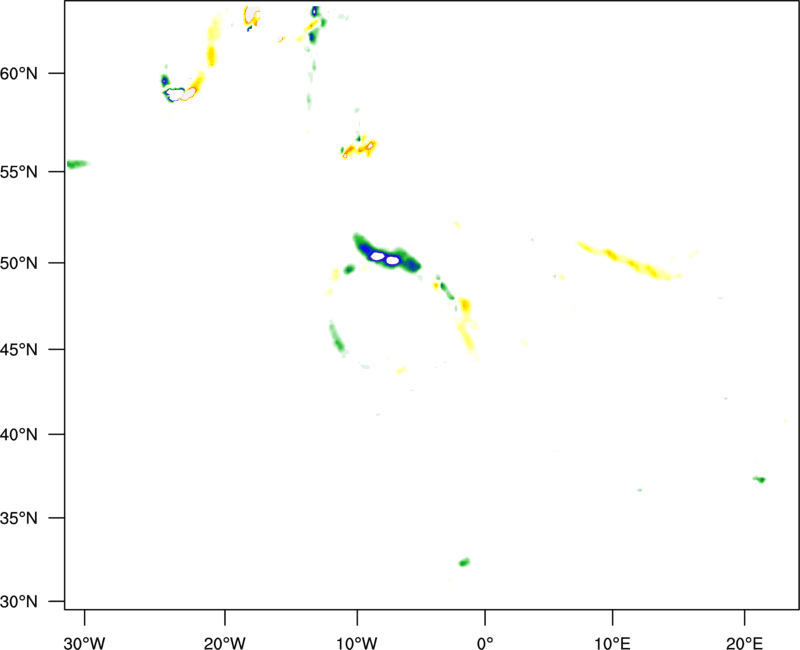
Task: Click the 20°W longitude axis label
Action: (225, 643)
